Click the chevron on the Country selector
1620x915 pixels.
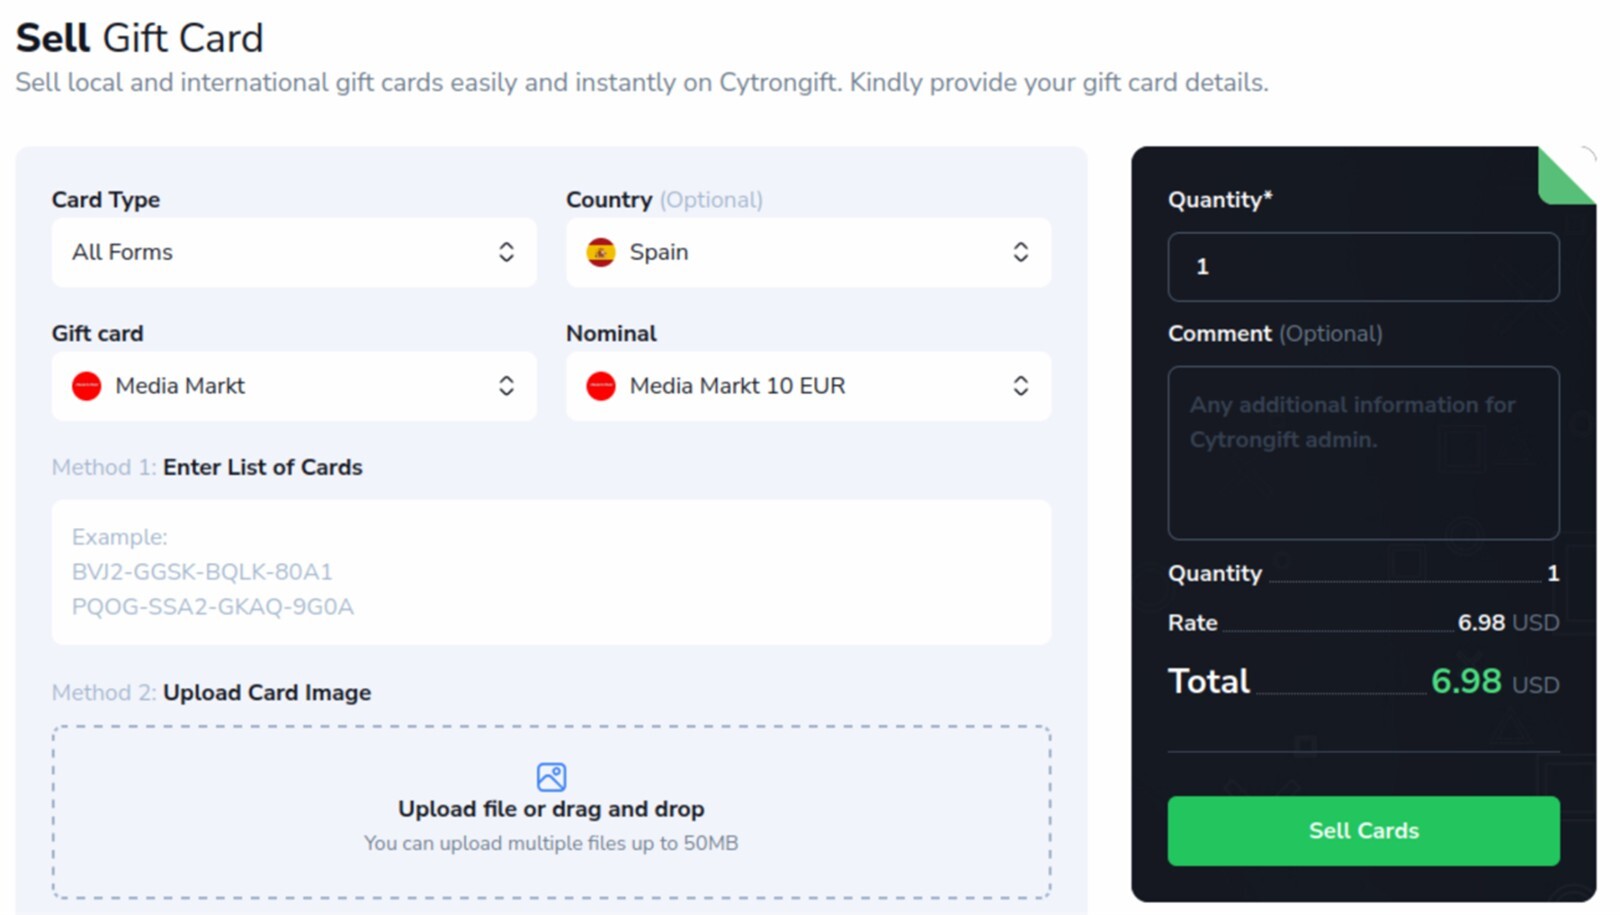pos(1020,252)
